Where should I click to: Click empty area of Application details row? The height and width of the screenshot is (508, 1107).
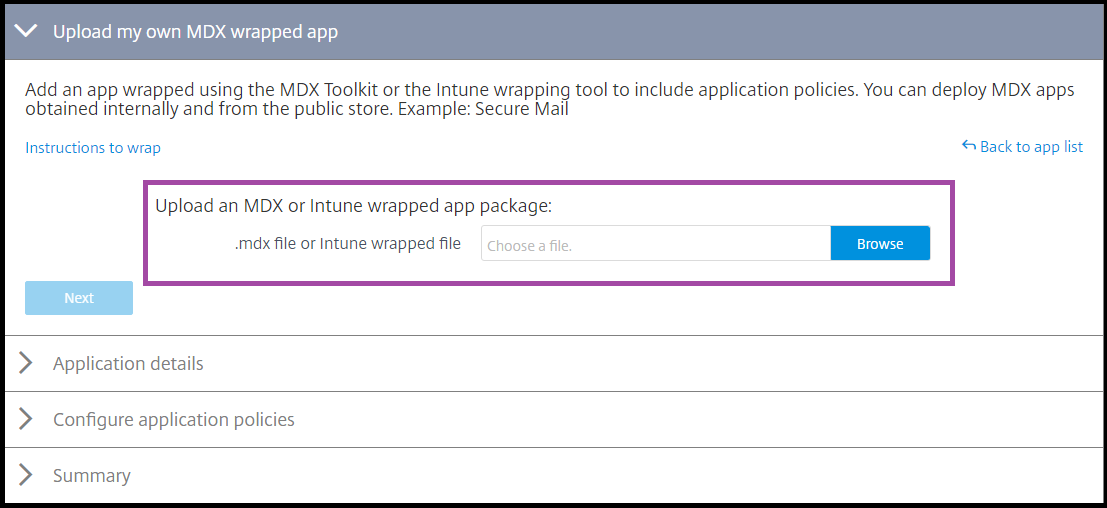pyautogui.click(x=650, y=363)
